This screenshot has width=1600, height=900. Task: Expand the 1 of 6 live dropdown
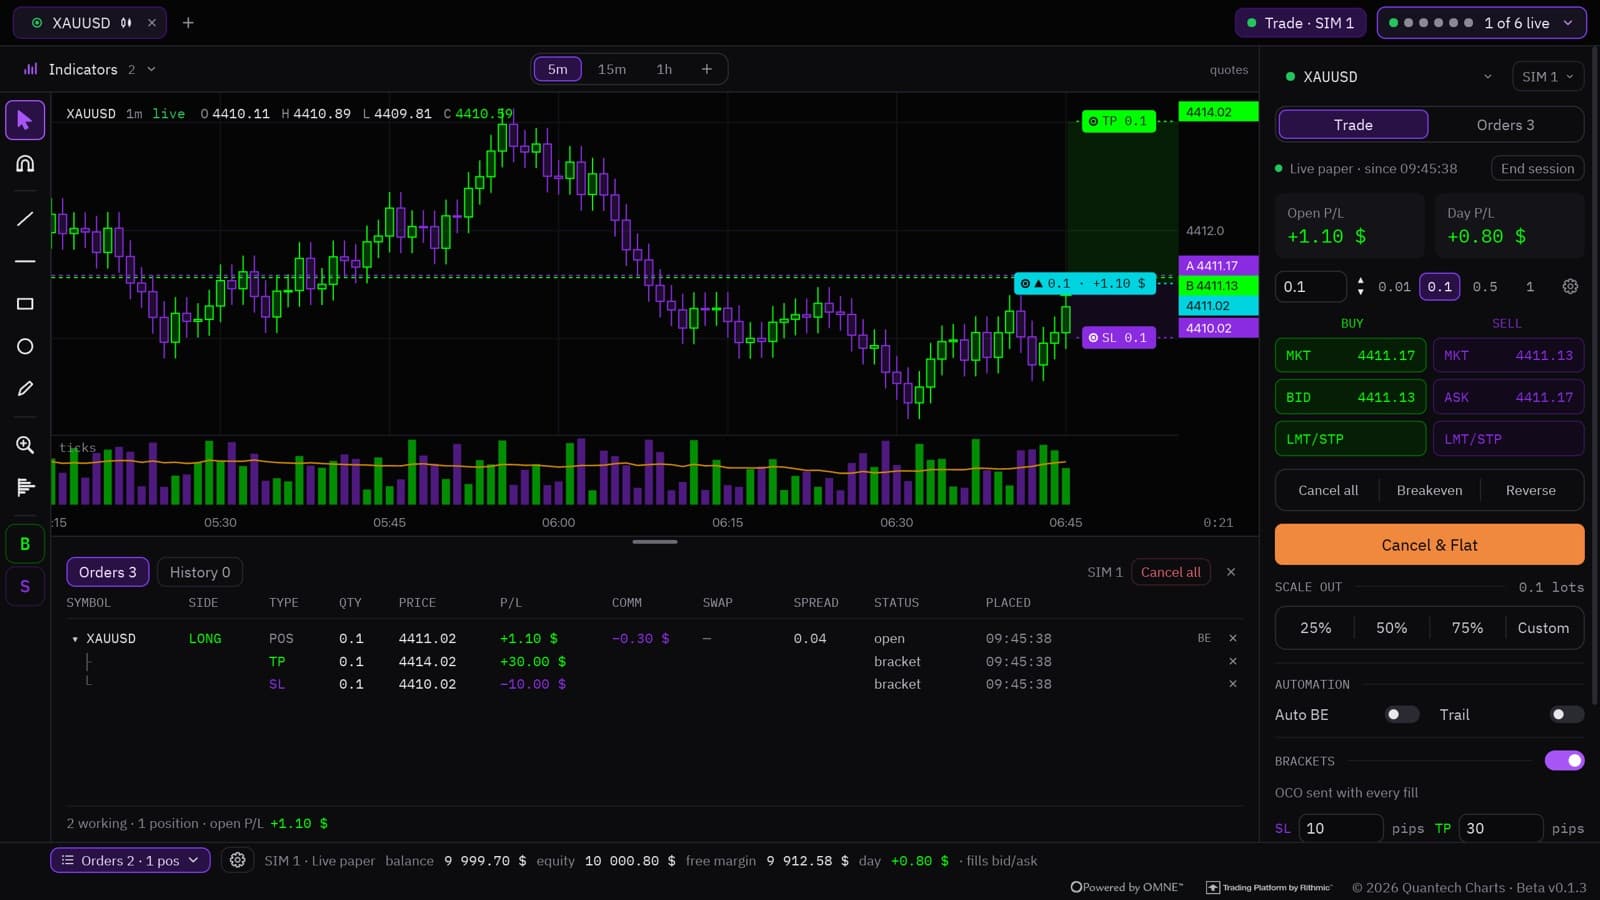tap(1482, 23)
